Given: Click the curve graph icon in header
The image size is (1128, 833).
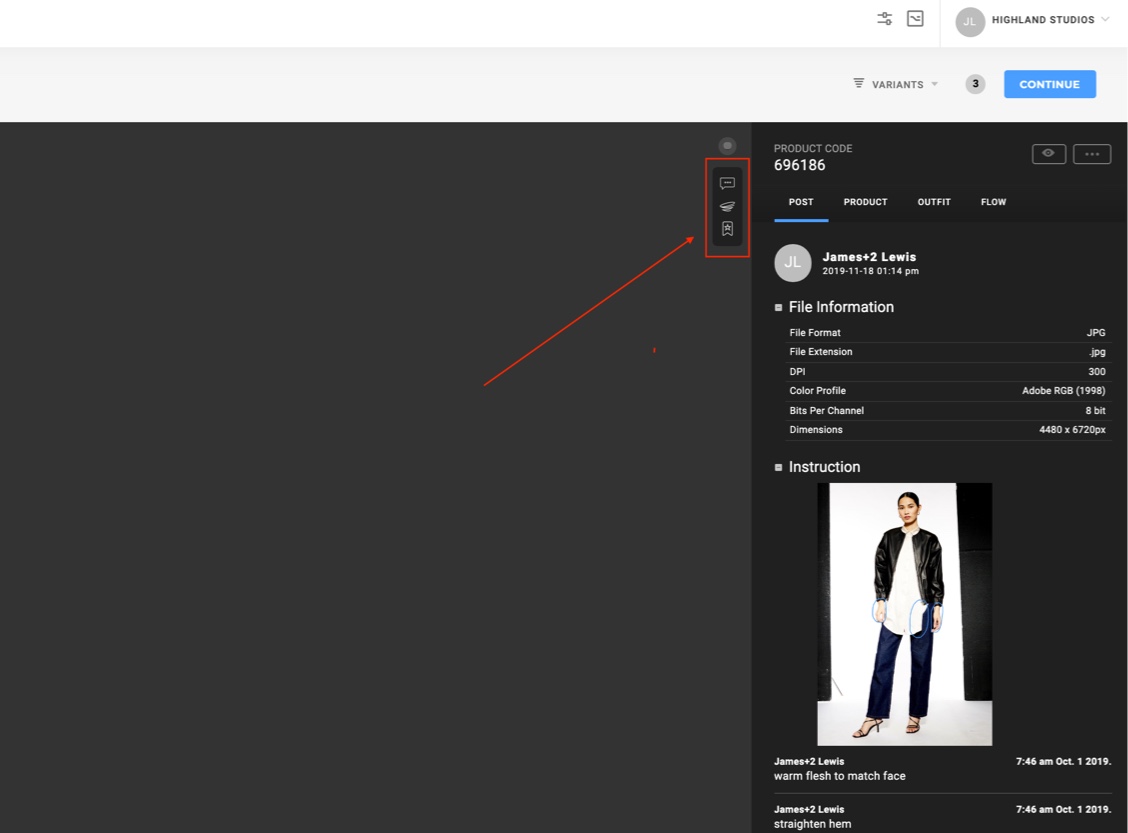Looking at the screenshot, I should [x=915, y=19].
